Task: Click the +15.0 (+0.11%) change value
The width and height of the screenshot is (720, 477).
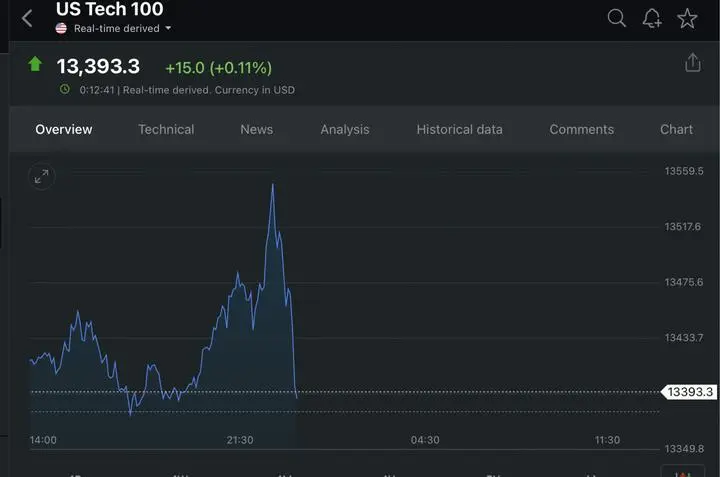Action: [219, 68]
